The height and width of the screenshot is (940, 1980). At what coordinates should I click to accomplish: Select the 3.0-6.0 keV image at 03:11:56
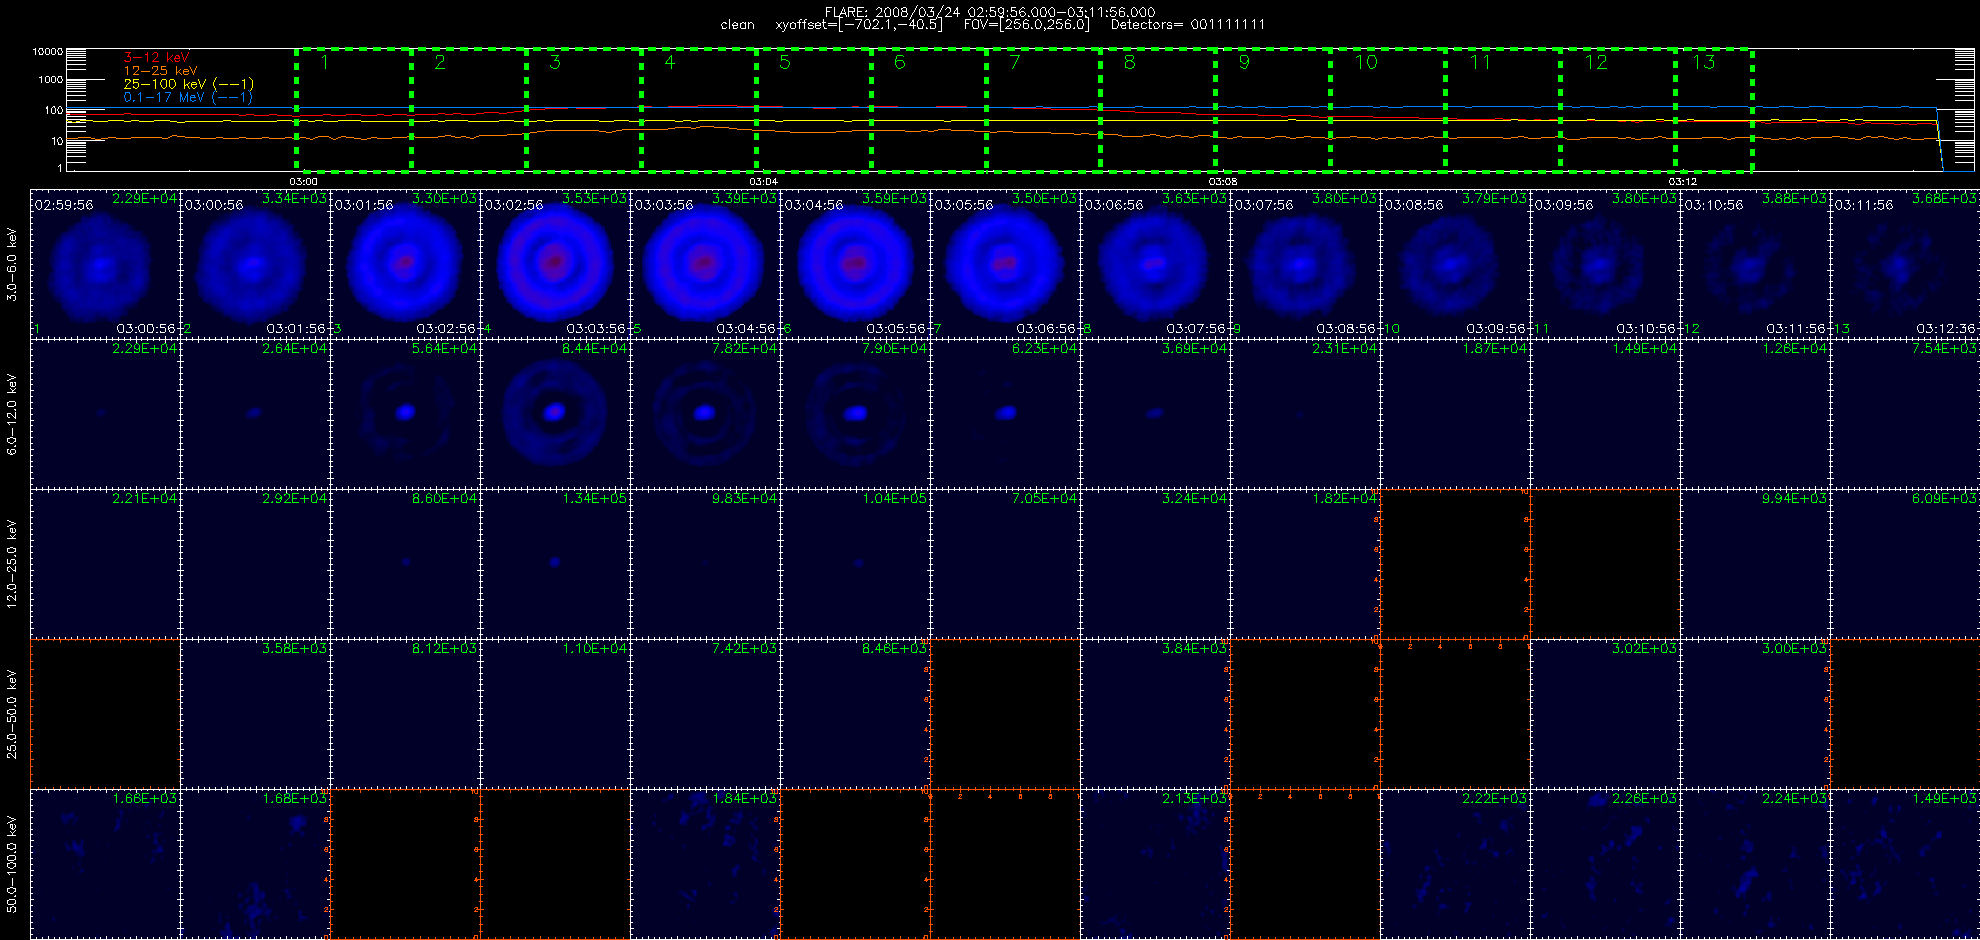1905,264
